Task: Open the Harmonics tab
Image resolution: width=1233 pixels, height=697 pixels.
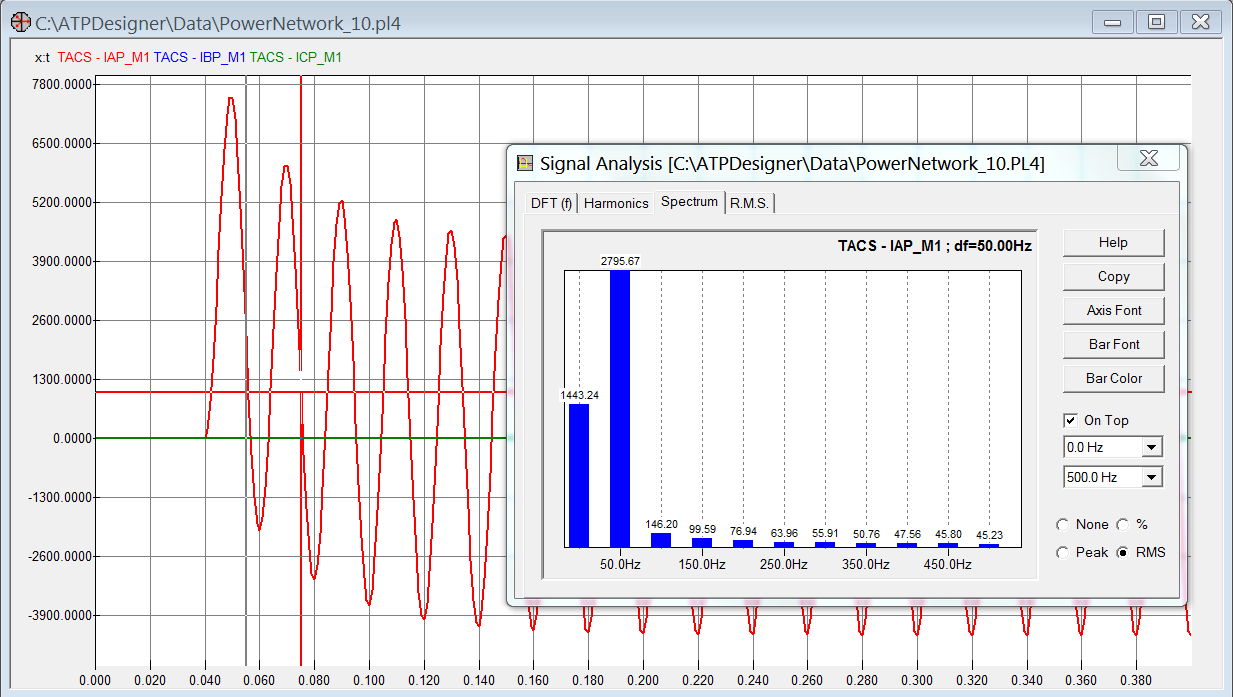Action: (616, 203)
